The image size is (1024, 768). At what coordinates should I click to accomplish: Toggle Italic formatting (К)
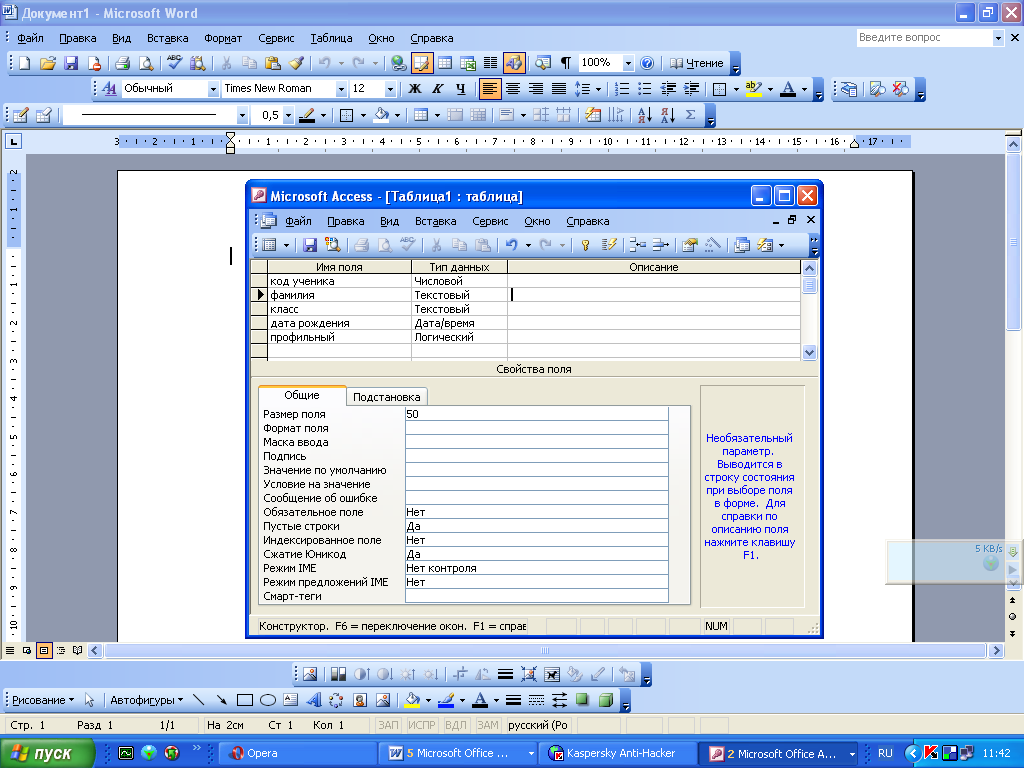438,89
